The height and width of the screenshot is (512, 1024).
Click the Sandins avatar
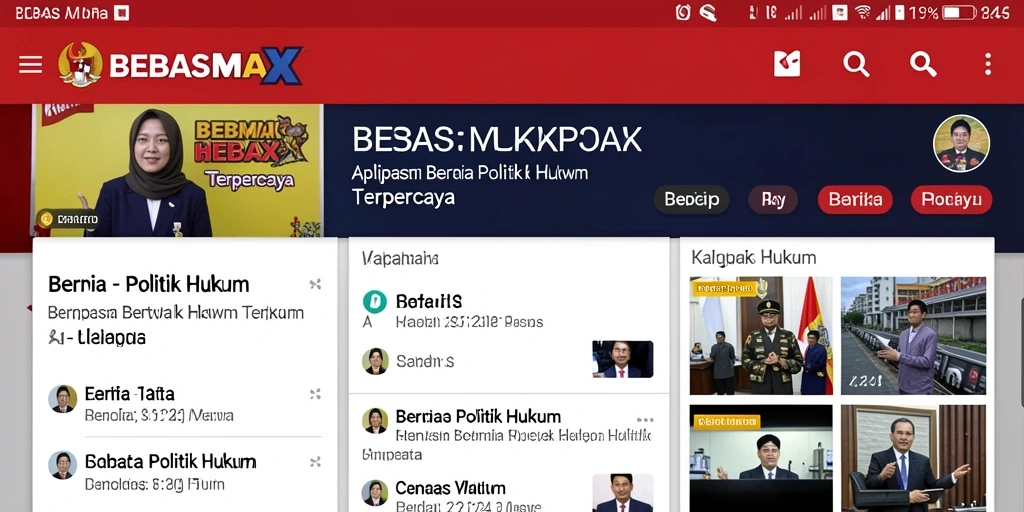click(375, 360)
